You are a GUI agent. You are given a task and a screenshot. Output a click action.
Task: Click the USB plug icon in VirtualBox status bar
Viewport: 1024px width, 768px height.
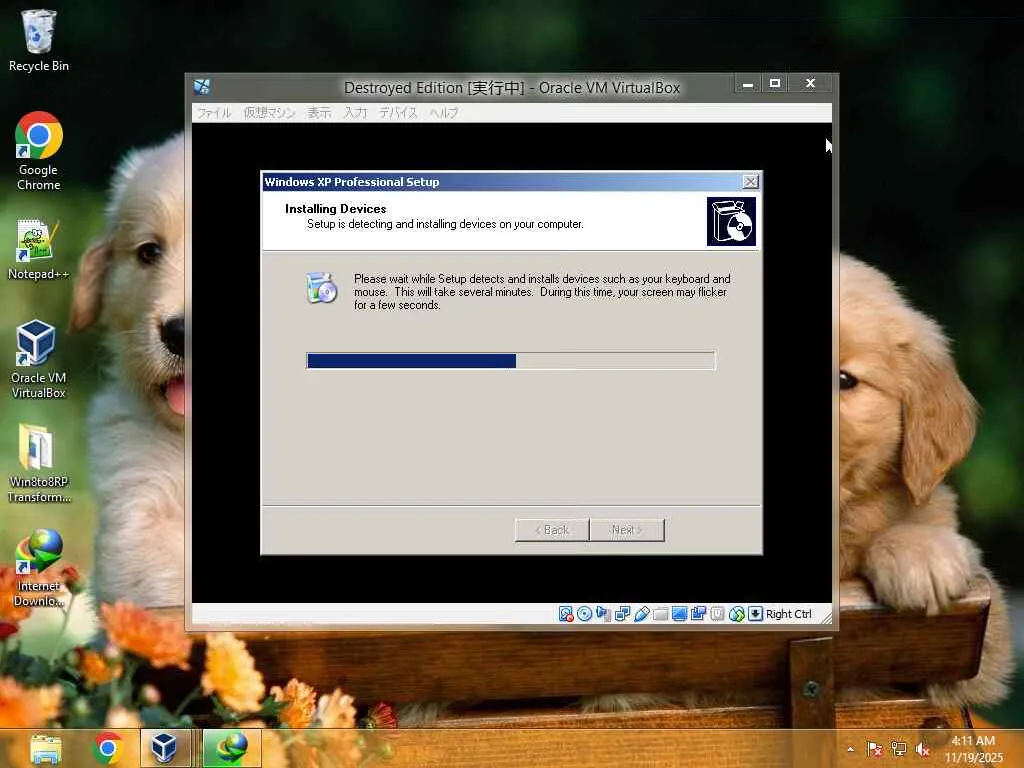(x=641, y=614)
